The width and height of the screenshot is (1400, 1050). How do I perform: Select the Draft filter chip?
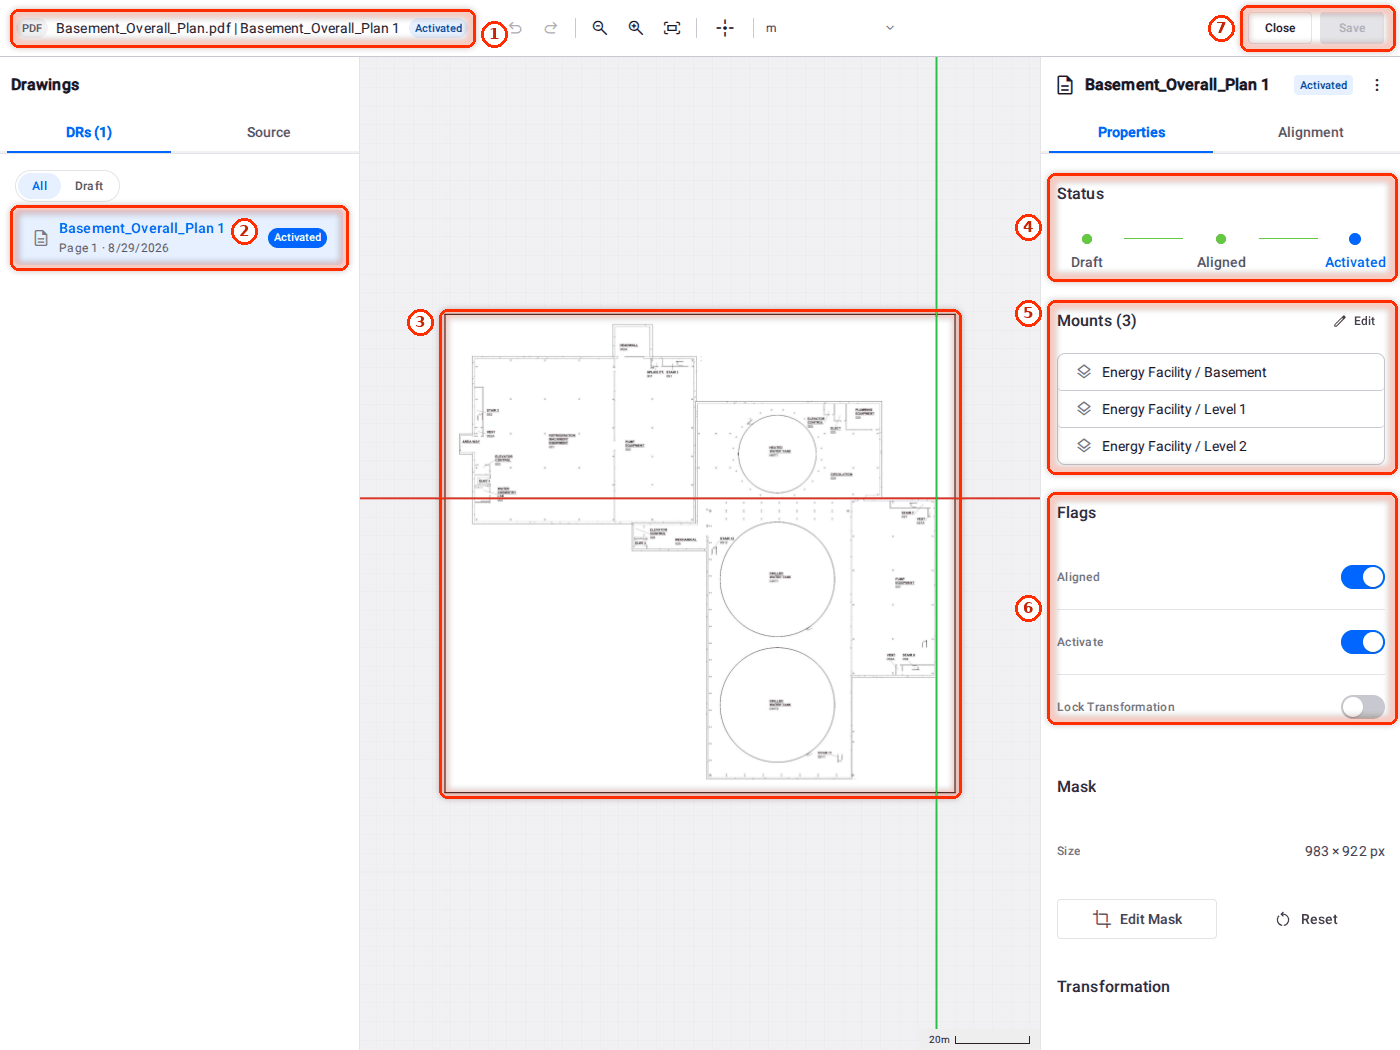click(x=89, y=186)
